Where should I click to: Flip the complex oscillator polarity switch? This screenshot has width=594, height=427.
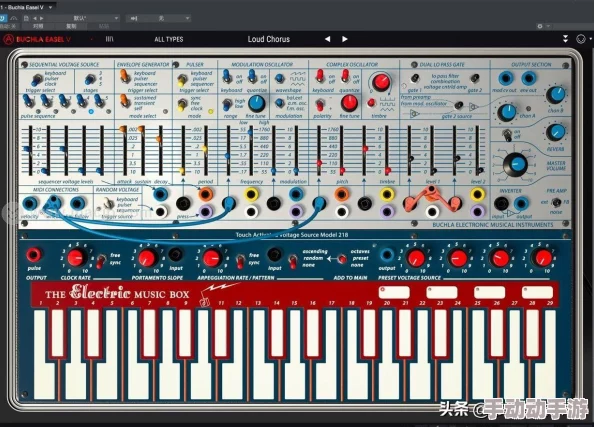tap(320, 105)
